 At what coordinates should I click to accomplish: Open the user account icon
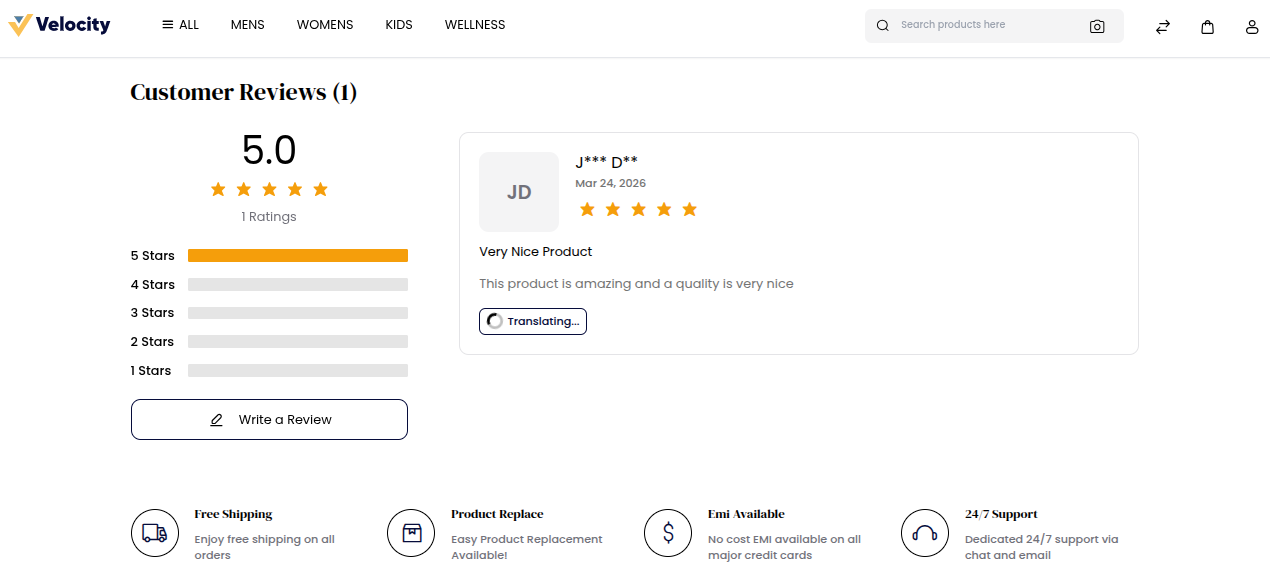[x=1252, y=27]
